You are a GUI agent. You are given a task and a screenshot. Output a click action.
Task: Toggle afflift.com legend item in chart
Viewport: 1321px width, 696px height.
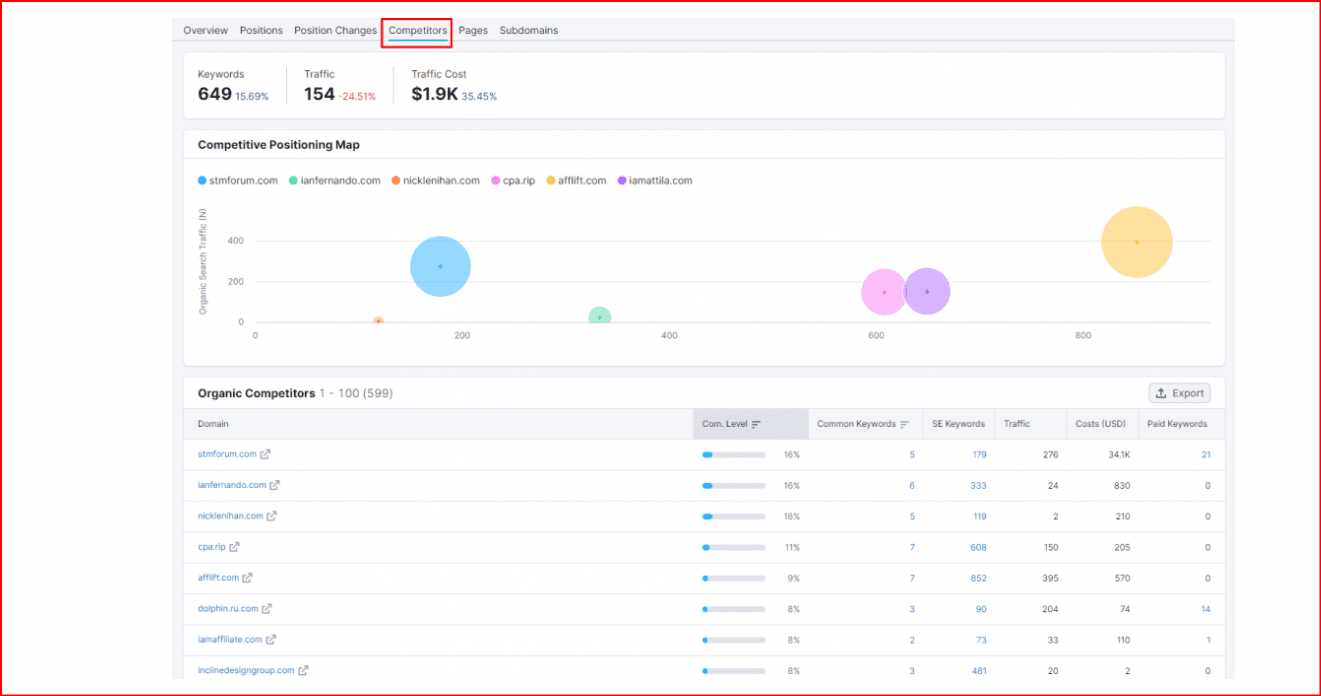576,181
